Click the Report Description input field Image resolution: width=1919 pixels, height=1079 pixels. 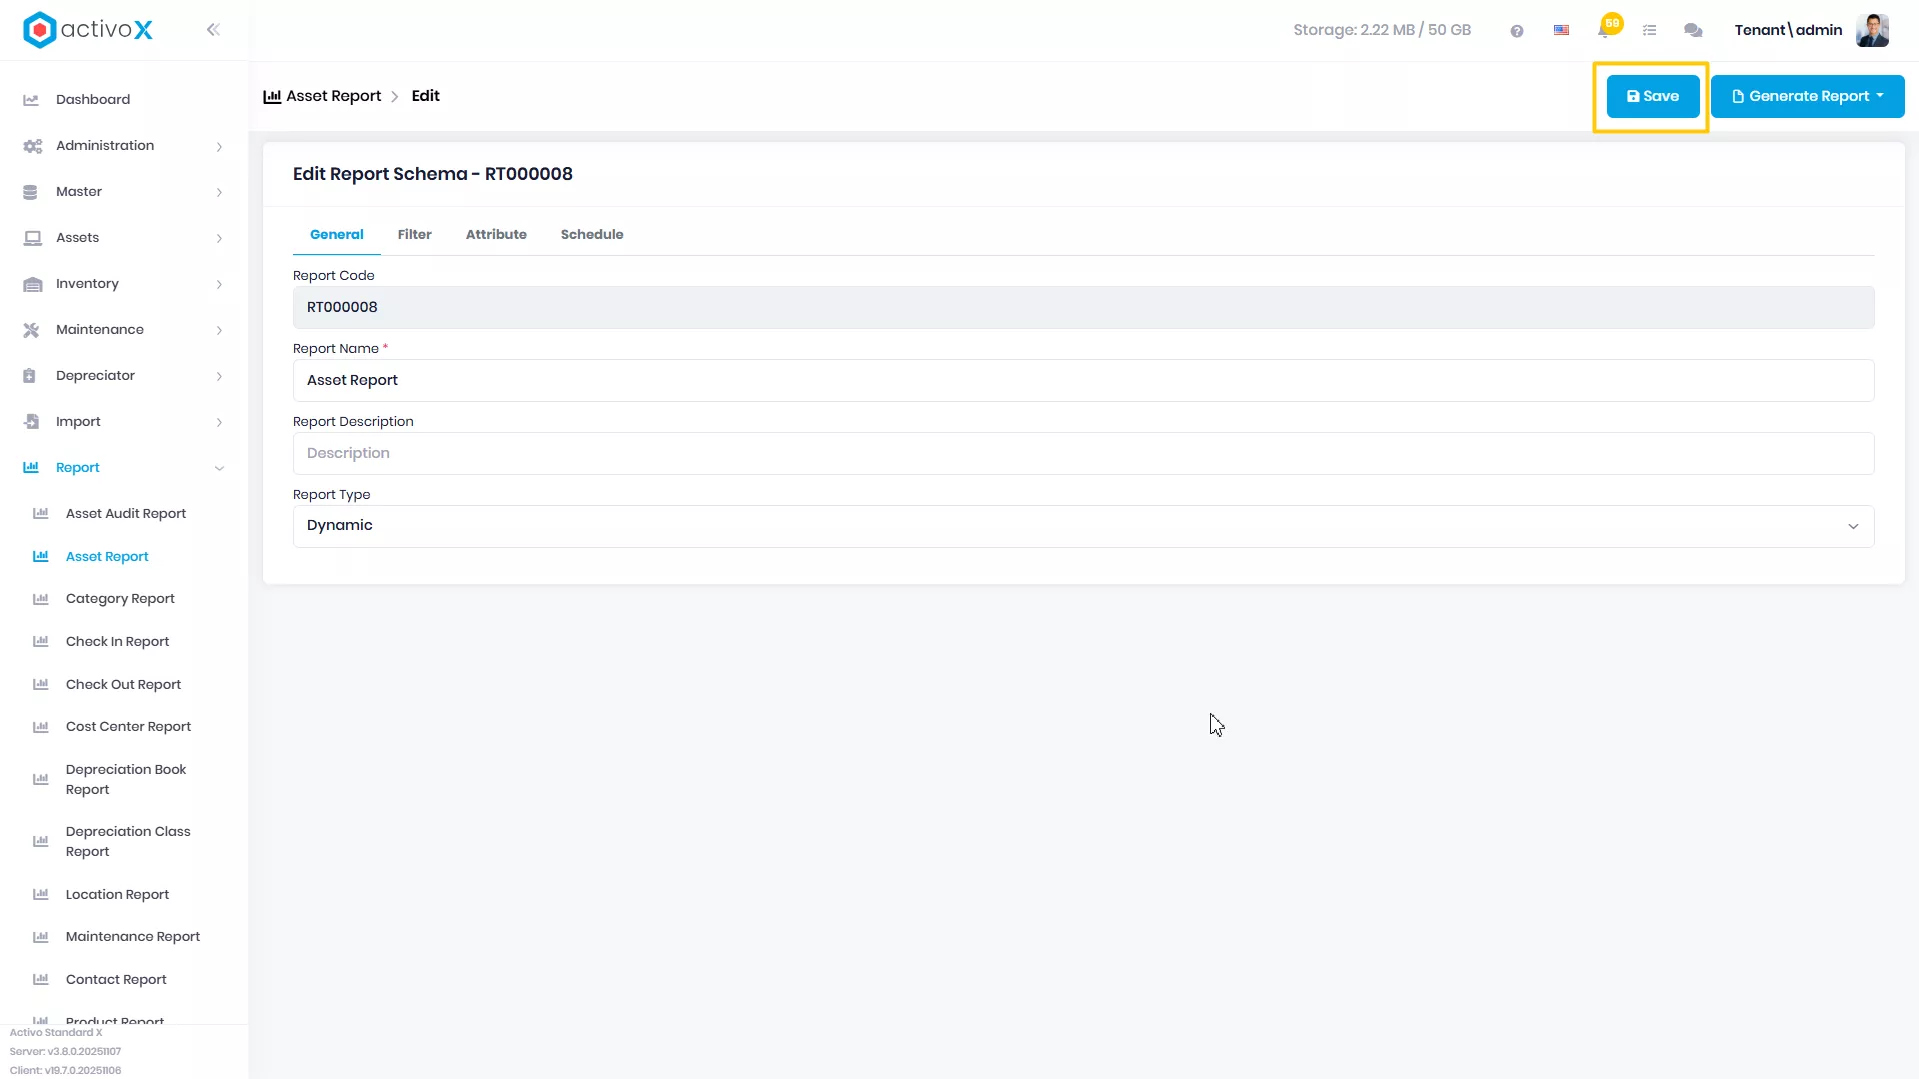[x=1083, y=454]
